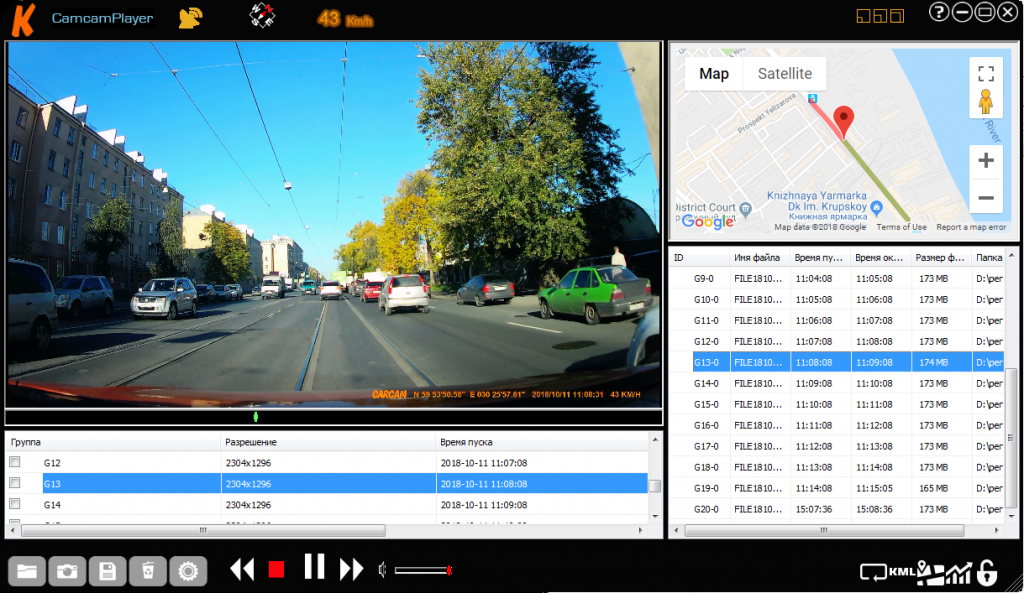Click the unlock padlock icon bottom right

pos(988,572)
